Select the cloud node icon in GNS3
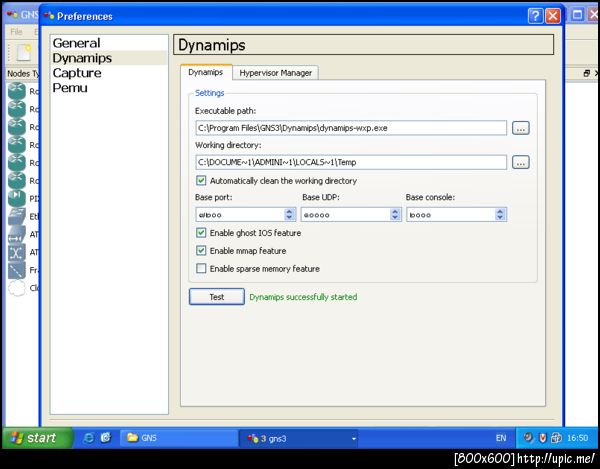 (16, 288)
